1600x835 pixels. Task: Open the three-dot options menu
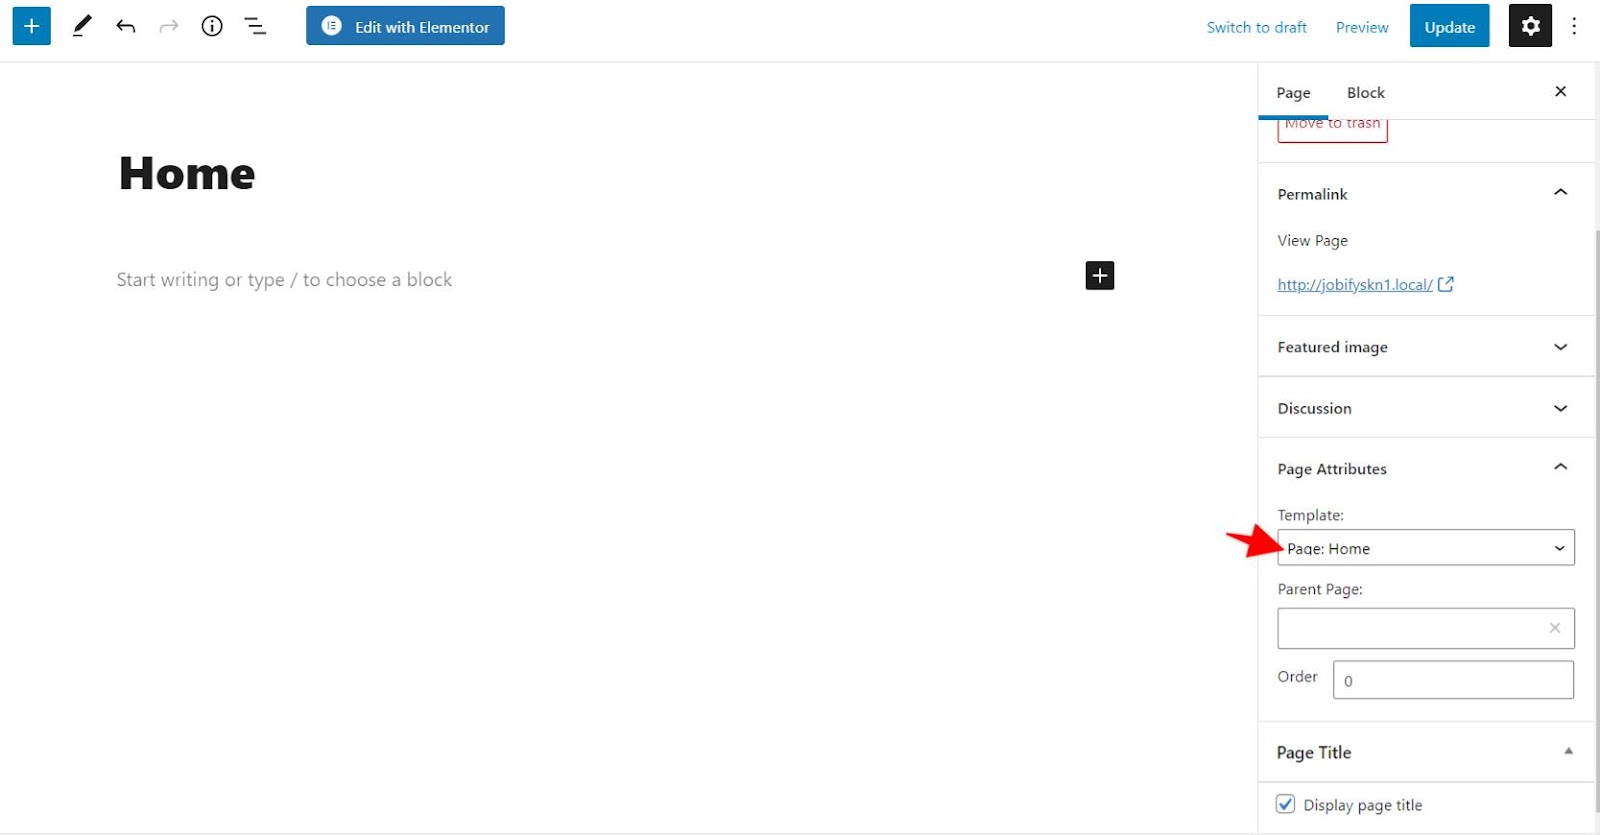tap(1574, 26)
